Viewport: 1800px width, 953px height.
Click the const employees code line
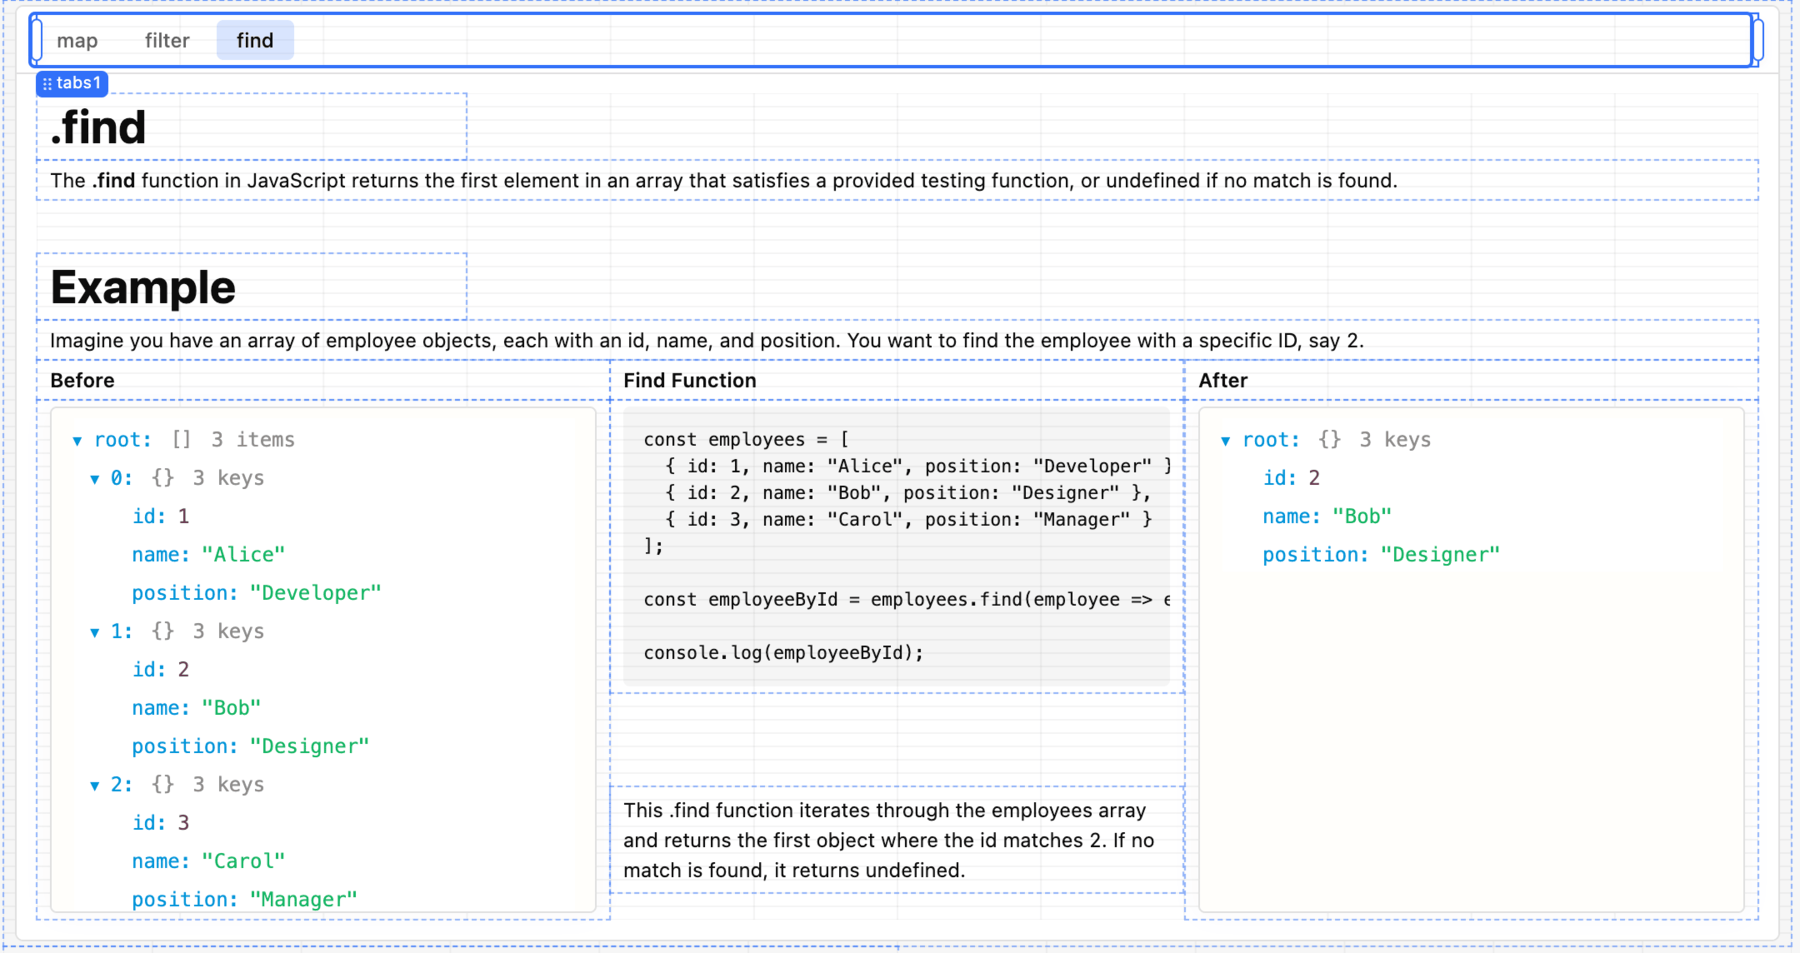[x=746, y=440]
